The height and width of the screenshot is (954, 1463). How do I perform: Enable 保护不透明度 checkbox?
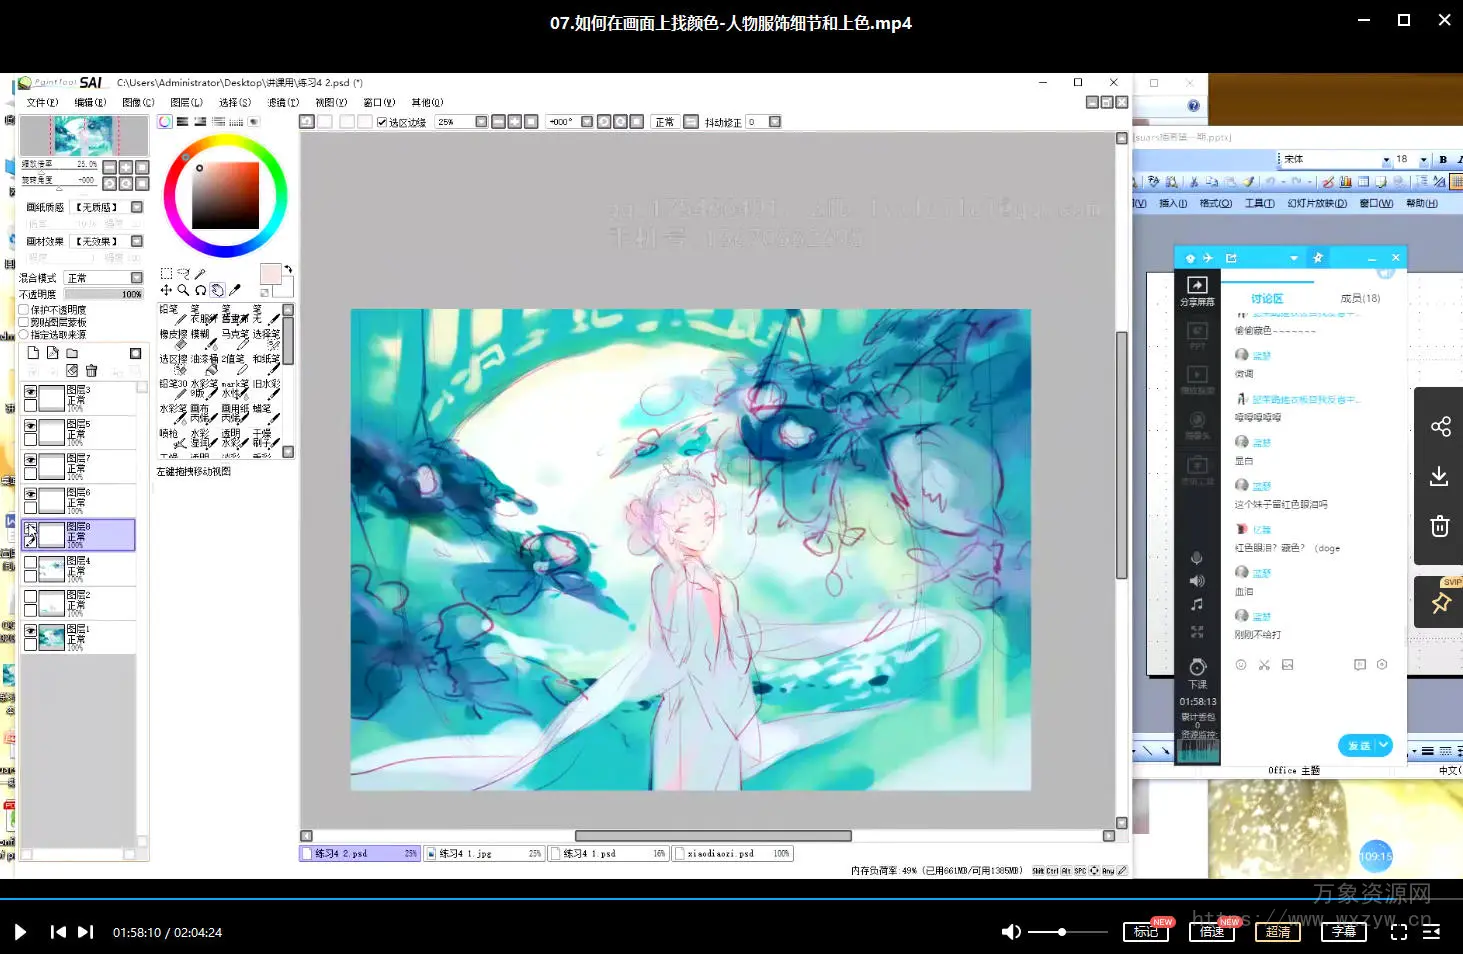24,310
